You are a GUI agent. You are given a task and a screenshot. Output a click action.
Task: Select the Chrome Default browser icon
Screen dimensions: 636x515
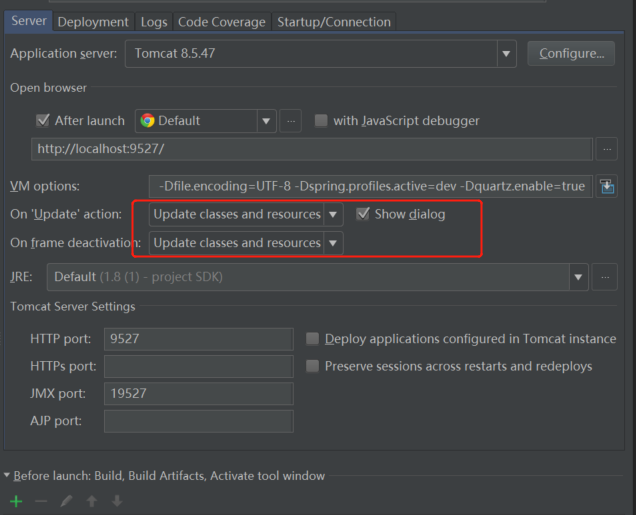(x=147, y=120)
